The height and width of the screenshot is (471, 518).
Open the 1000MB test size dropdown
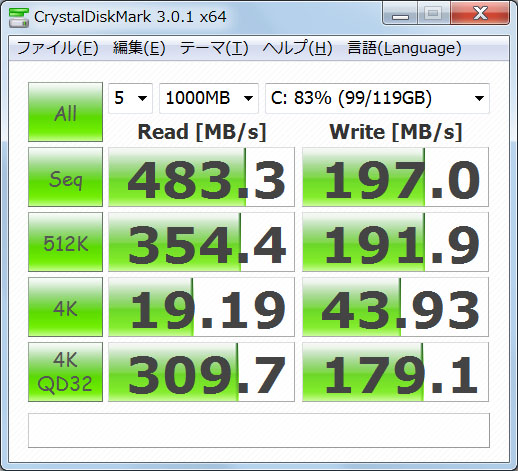click(x=209, y=98)
